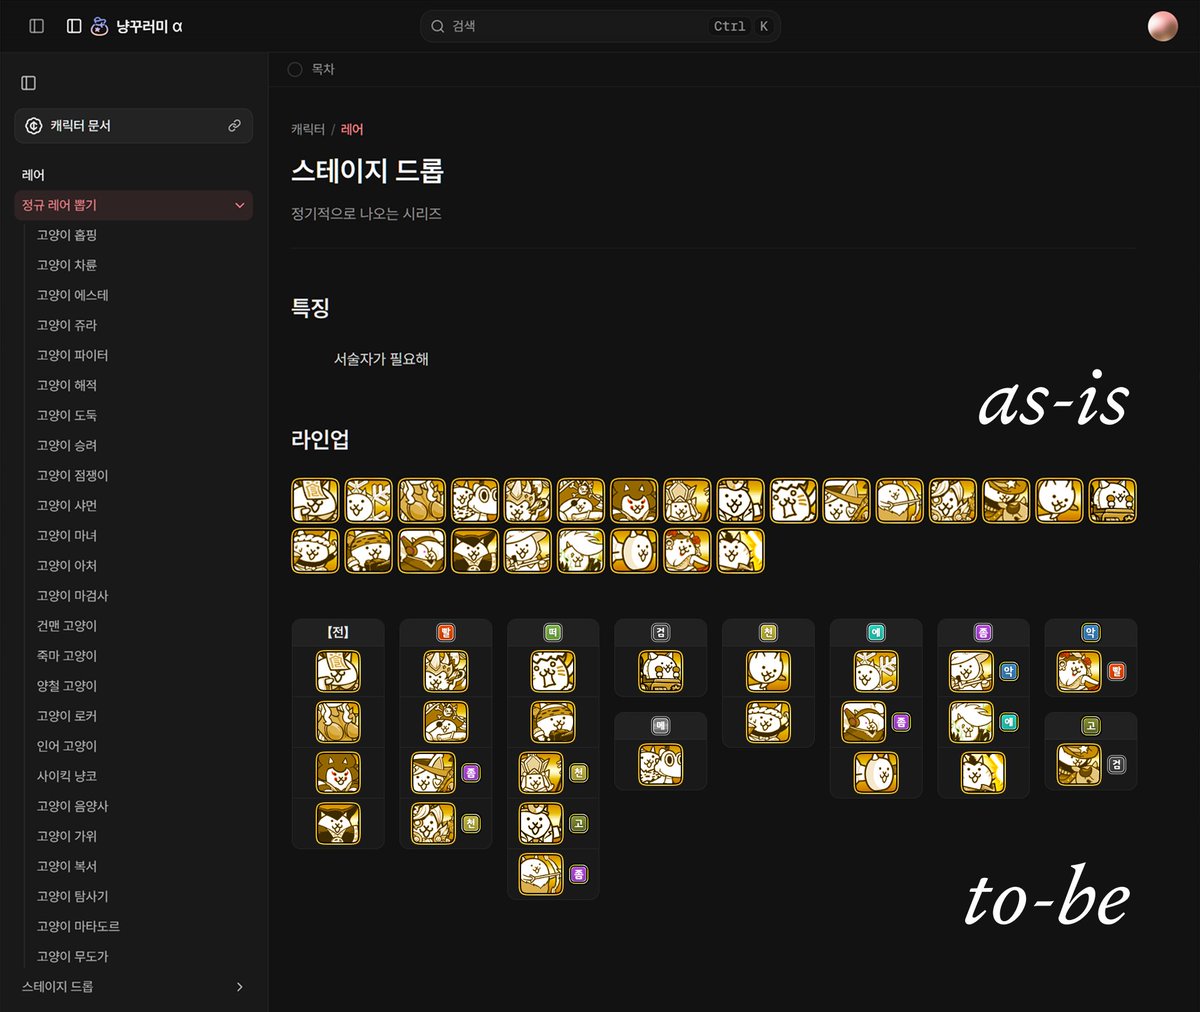Viewport: 1200px width, 1012px height.
Task: Open the 고양이 마녀 sidebar page
Action: point(67,536)
